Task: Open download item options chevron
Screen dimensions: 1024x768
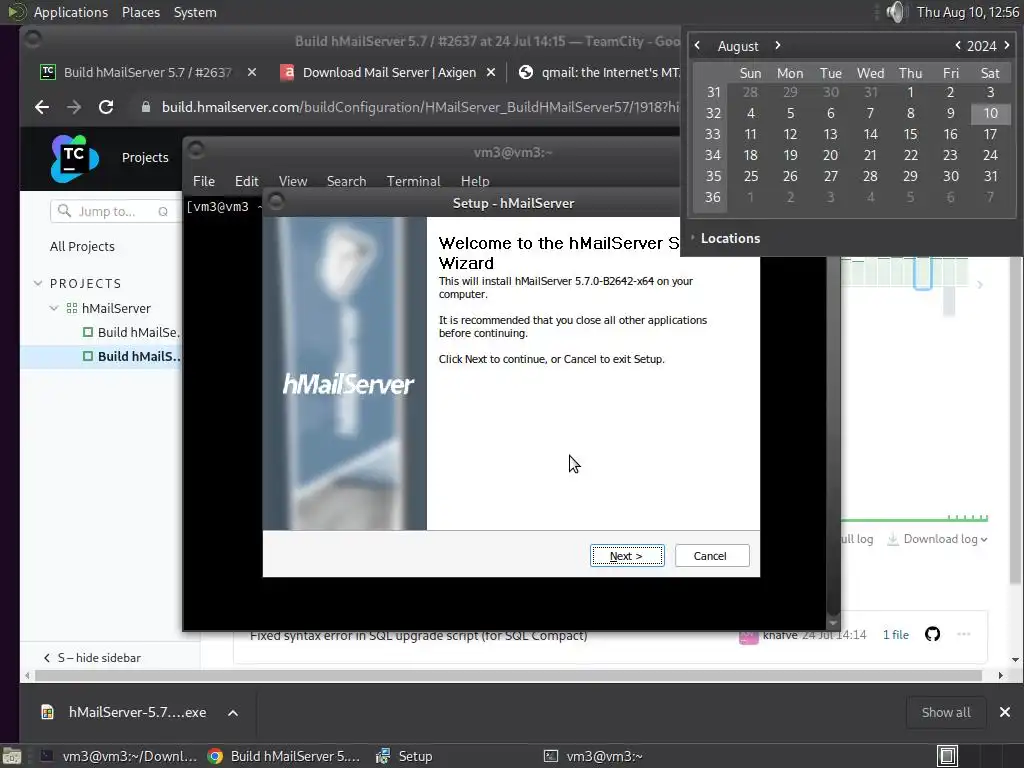Action: pos(233,712)
